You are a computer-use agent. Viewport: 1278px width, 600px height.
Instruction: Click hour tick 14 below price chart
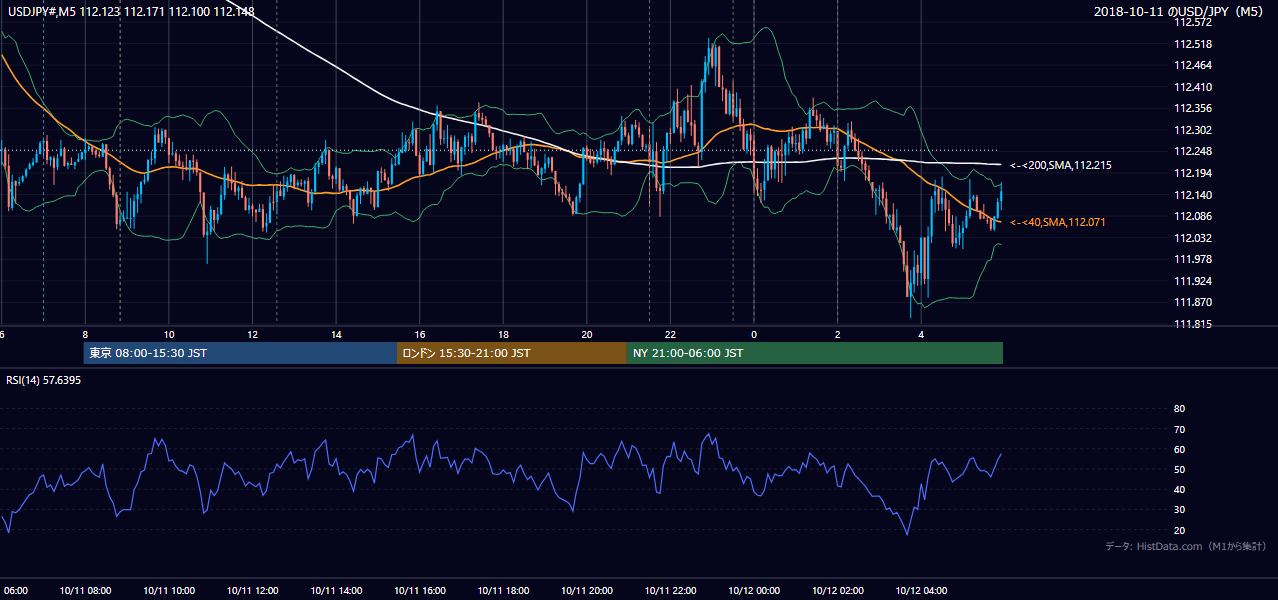point(337,334)
